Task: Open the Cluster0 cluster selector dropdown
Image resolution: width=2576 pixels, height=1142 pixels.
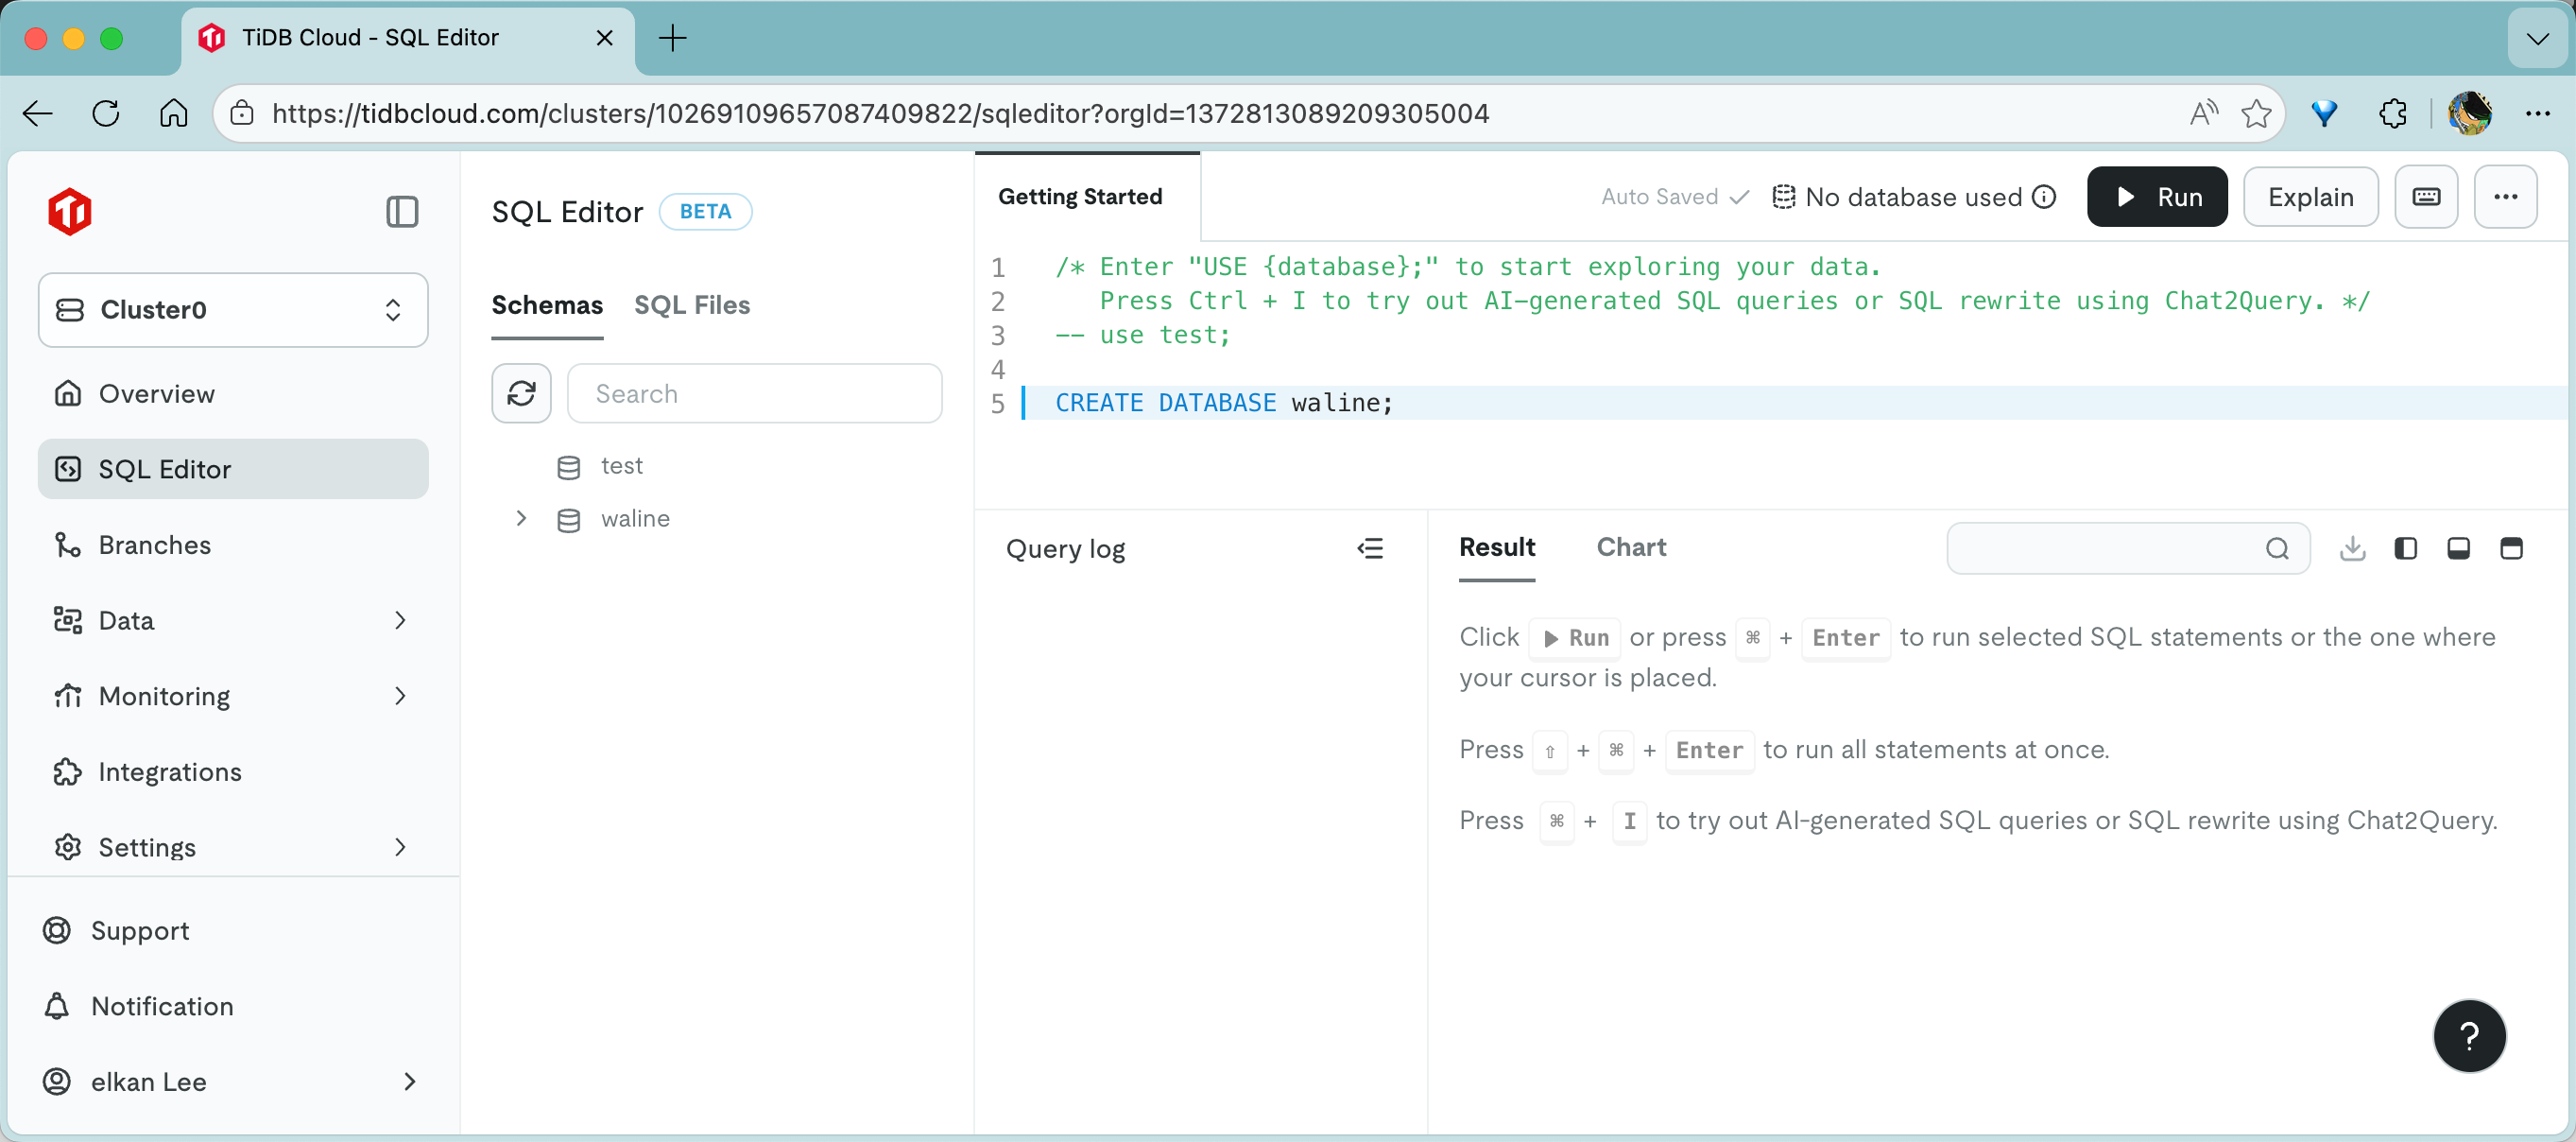Action: [233, 310]
